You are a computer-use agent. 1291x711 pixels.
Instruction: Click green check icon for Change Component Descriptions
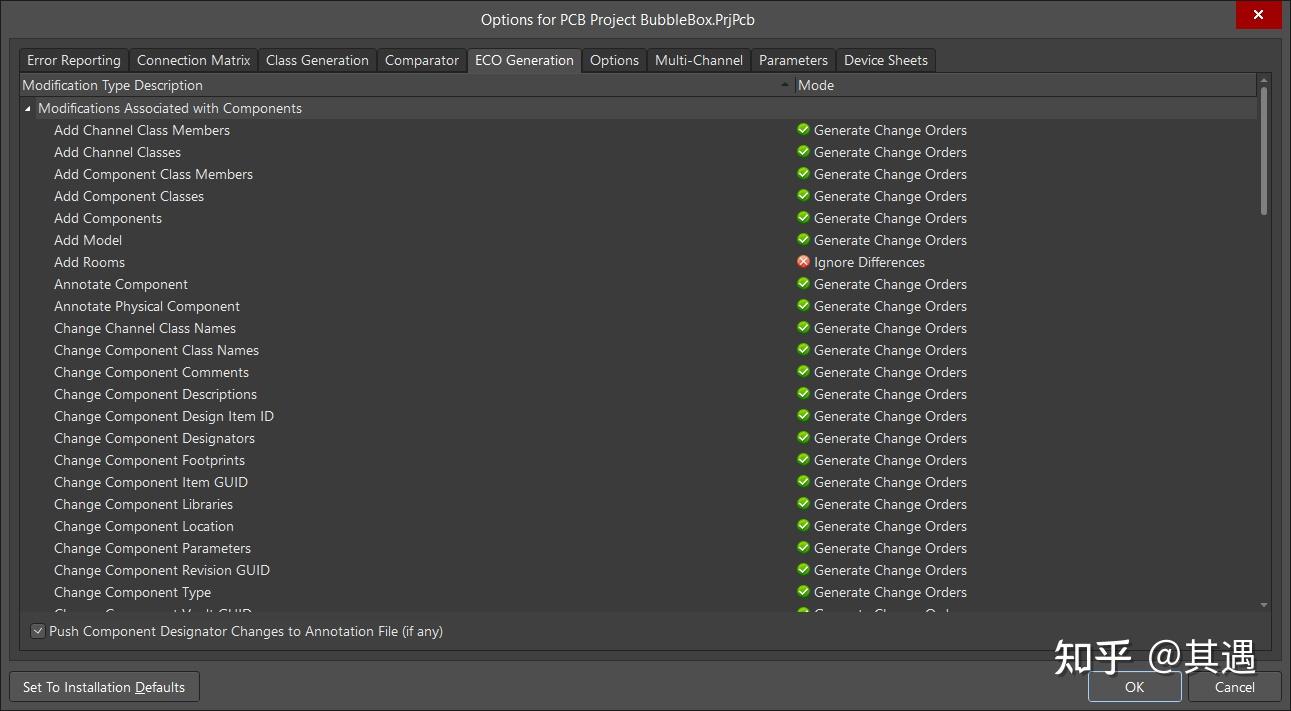[x=803, y=393]
